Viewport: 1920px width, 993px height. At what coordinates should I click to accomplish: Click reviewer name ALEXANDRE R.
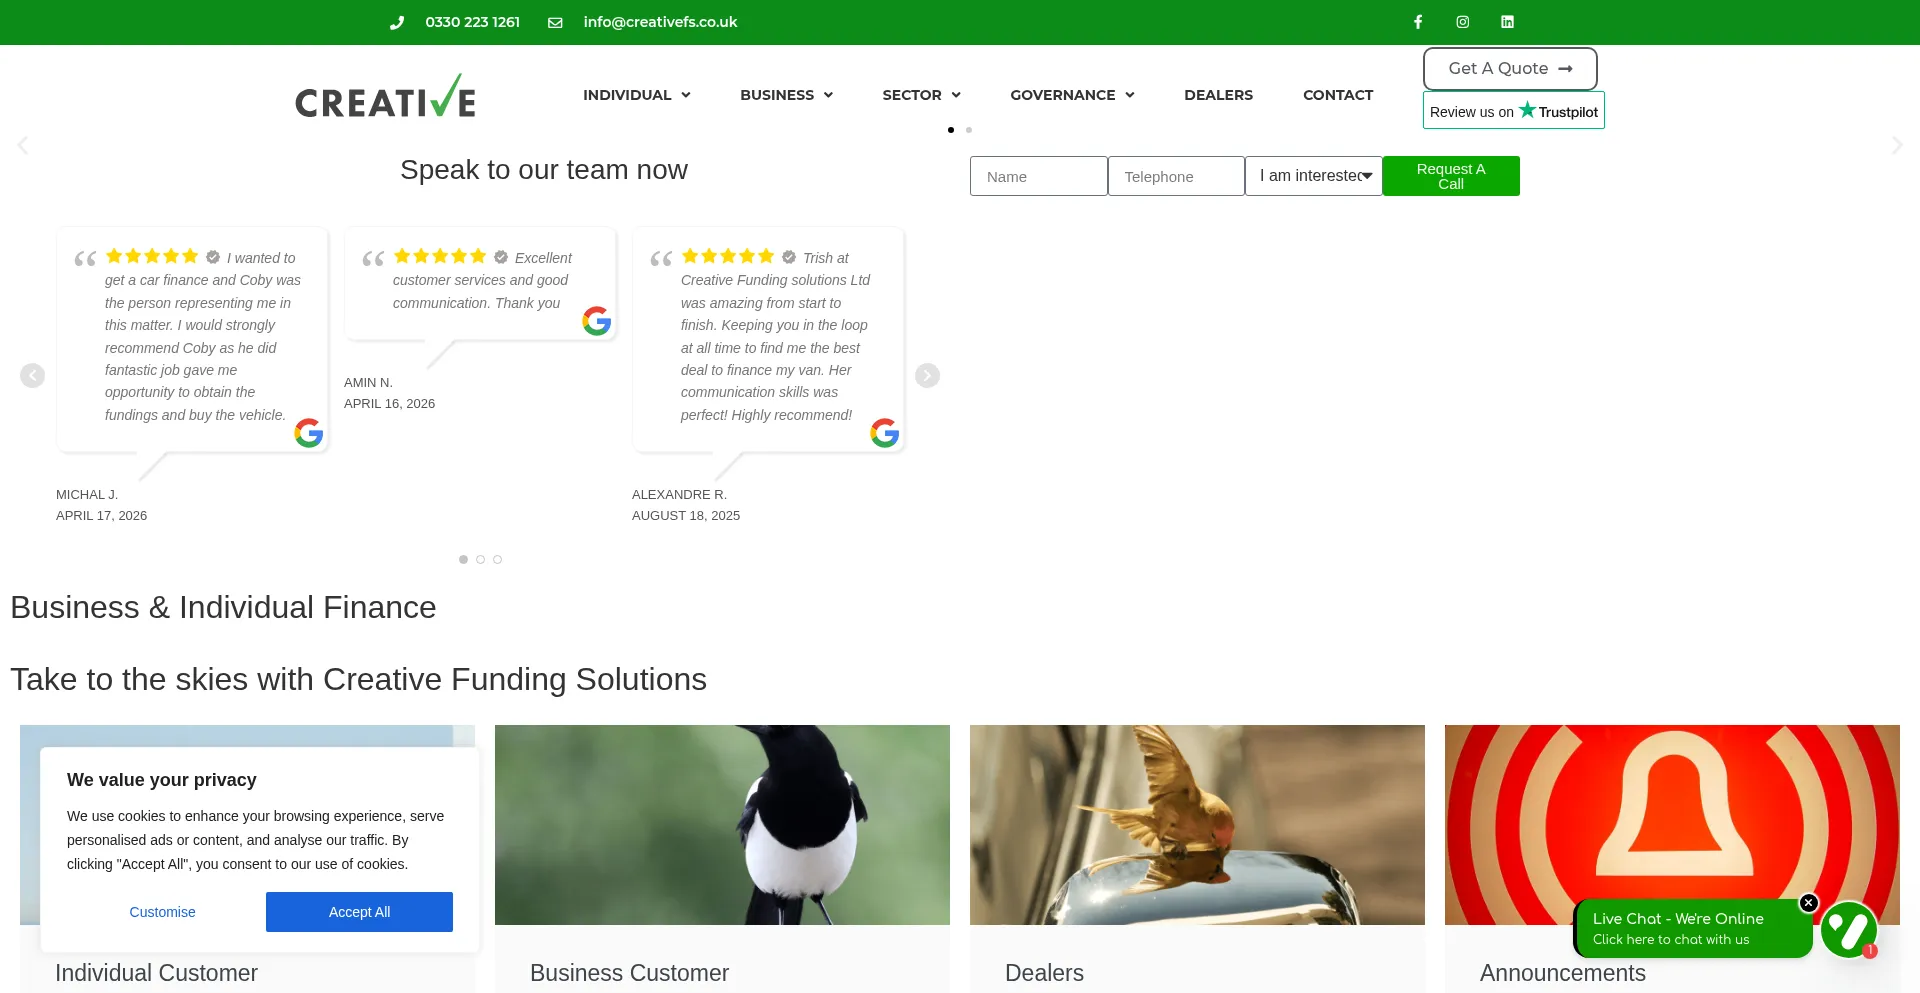679,495
